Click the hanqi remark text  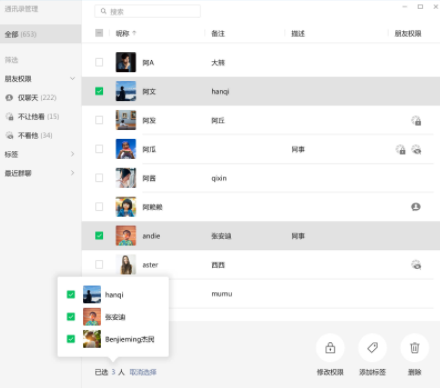click(220, 91)
